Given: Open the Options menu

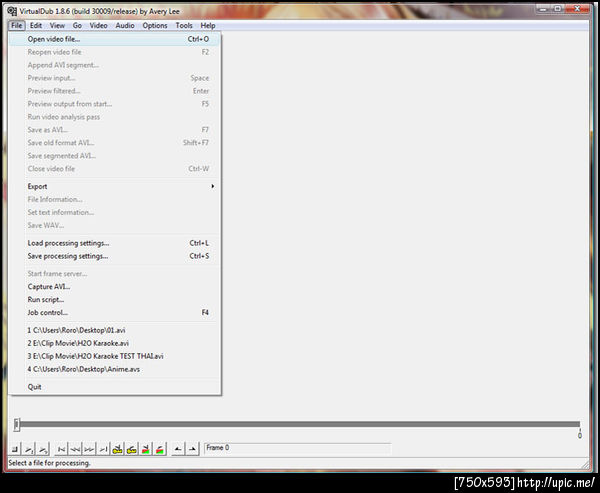Looking at the screenshot, I should pos(155,26).
